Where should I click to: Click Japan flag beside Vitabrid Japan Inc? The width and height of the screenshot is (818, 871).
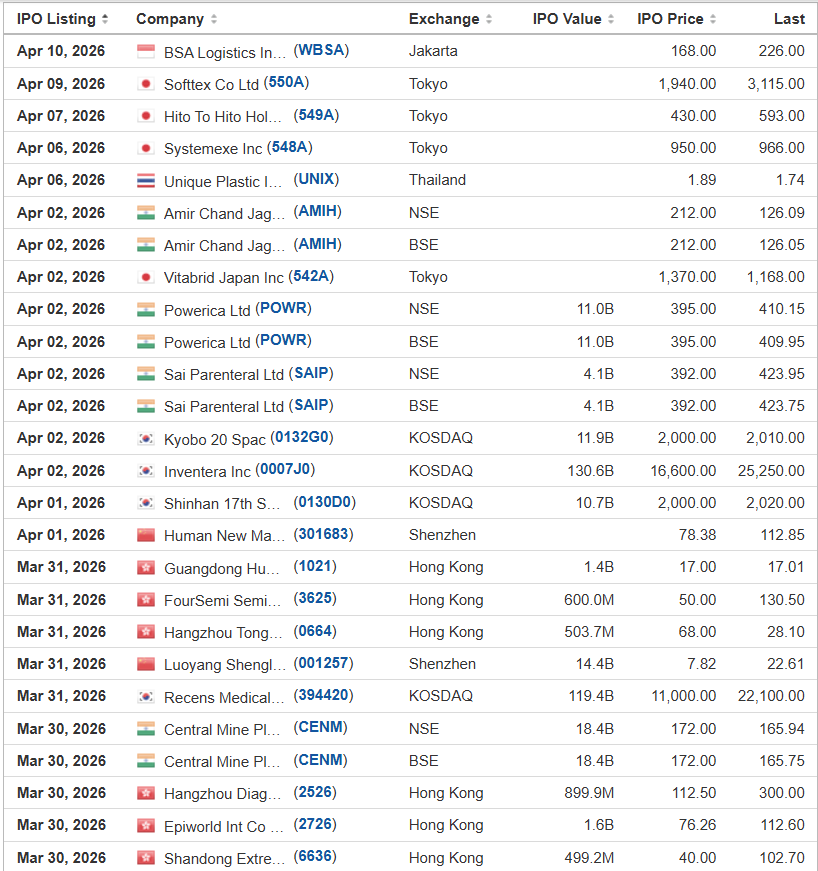click(x=145, y=277)
